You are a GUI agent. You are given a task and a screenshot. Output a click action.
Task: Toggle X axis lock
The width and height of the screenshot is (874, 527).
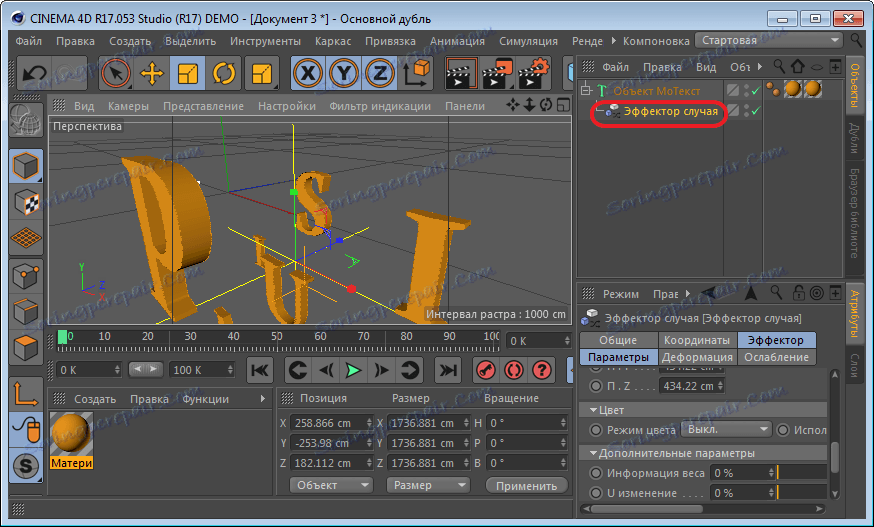tap(308, 73)
